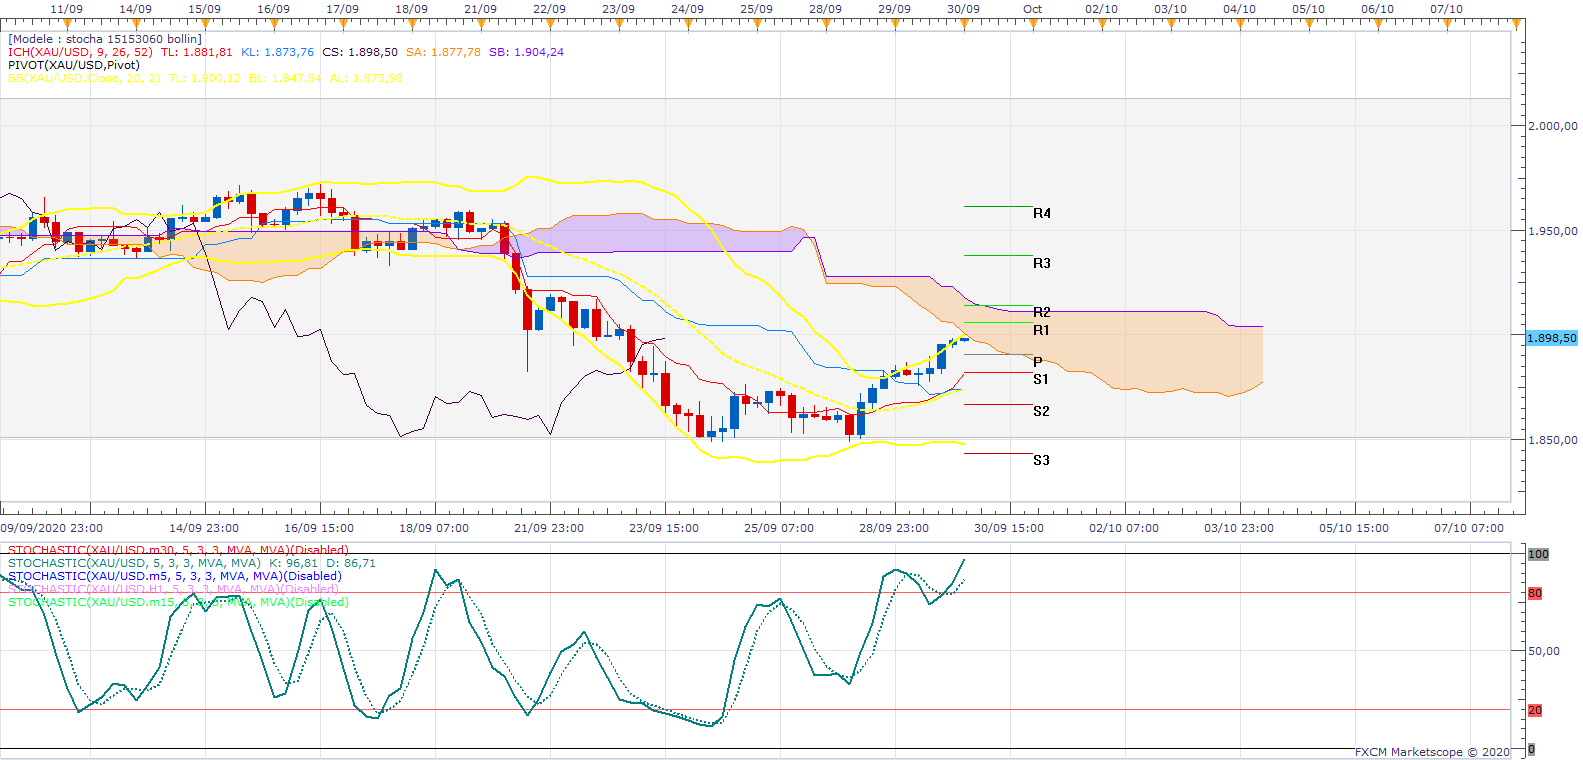Select the orange triangle below 04/10
This screenshot has width=1583, height=760.
[x=1239, y=24]
